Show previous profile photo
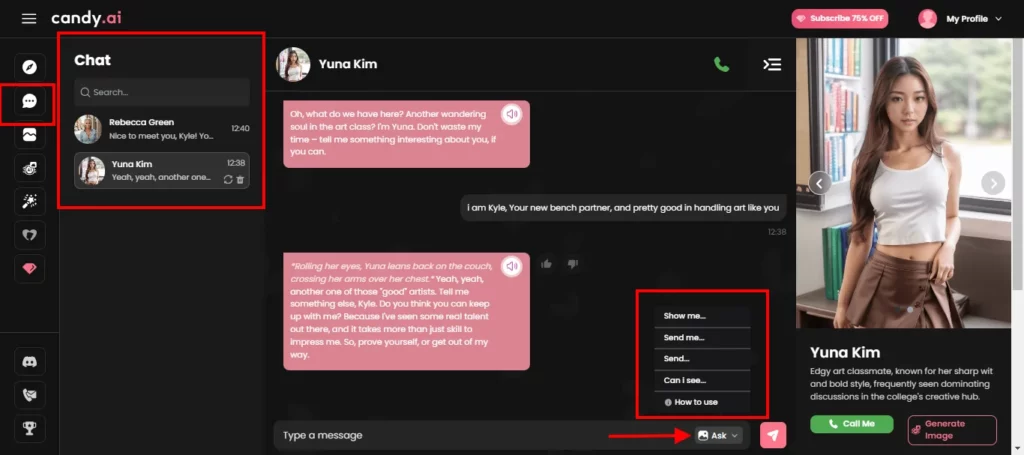Image resolution: width=1024 pixels, height=455 pixels. click(820, 183)
